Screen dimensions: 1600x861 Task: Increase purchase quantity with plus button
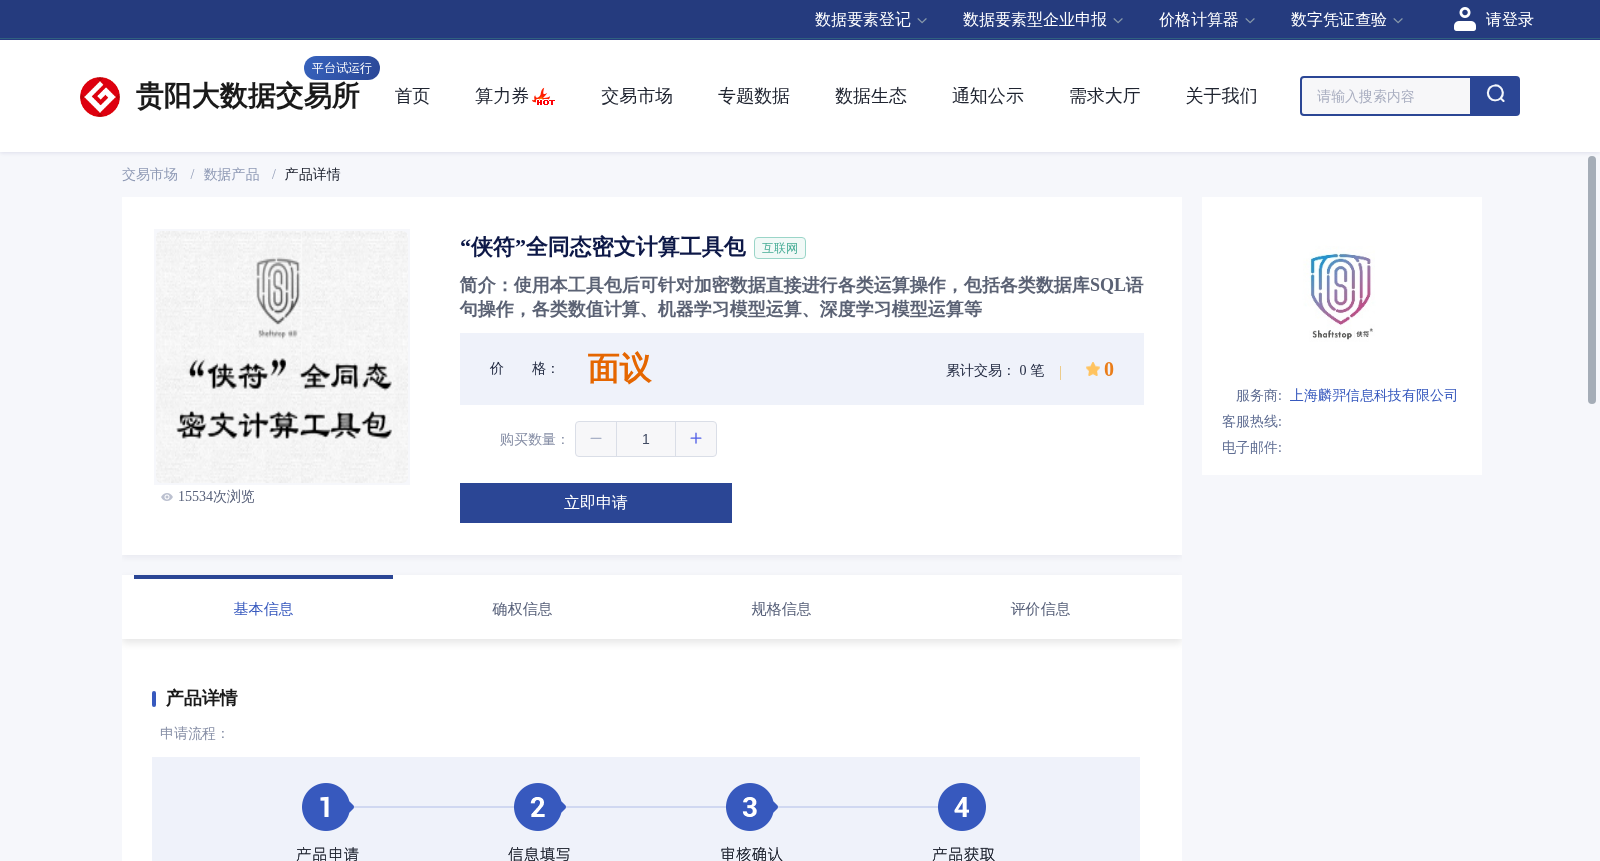[x=696, y=439]
